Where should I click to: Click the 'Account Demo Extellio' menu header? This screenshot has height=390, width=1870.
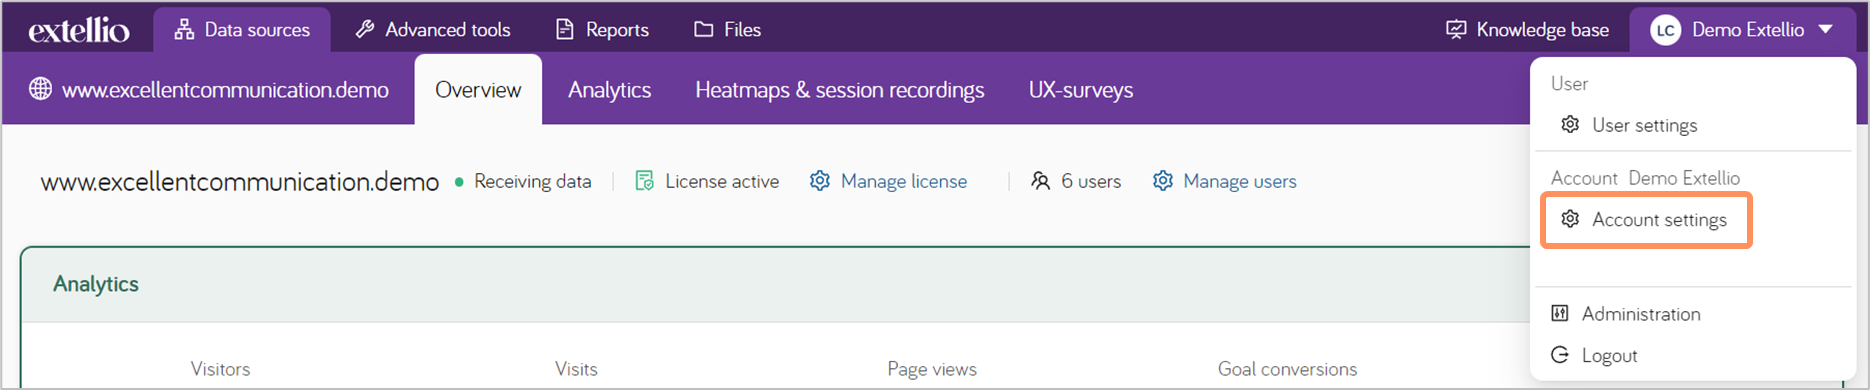(1646, 178)
